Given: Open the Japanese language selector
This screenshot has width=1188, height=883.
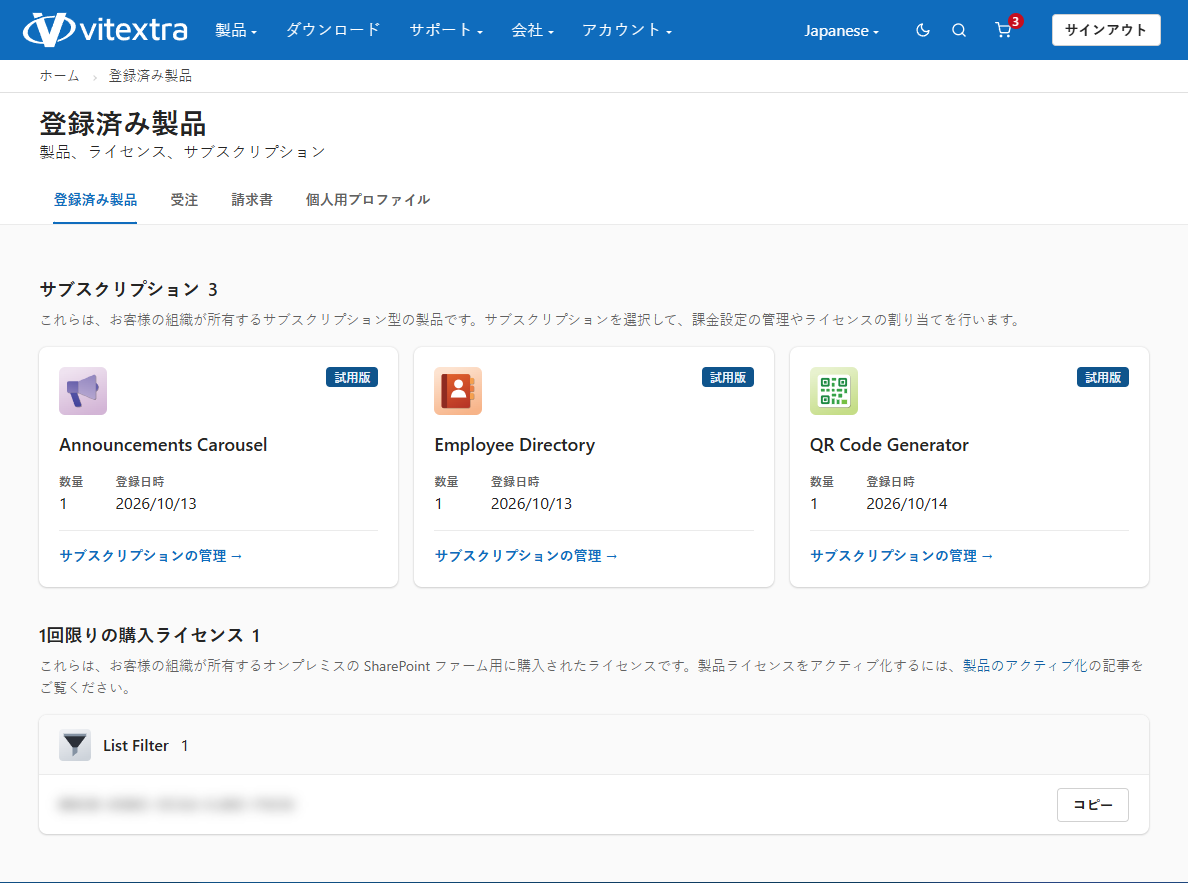Looking at the screenshot, I should coord(841,30).
